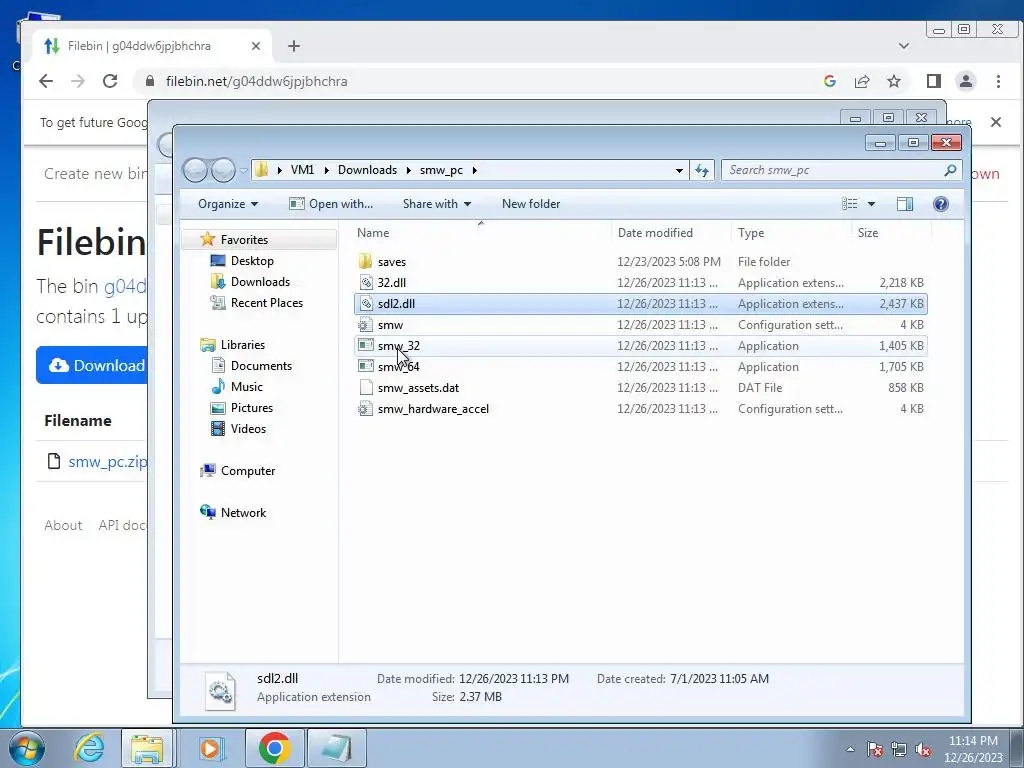The height and width of the screenshot is (768, 1024).
Task: Click New folder in toolbar
Action: coord(531,204)
